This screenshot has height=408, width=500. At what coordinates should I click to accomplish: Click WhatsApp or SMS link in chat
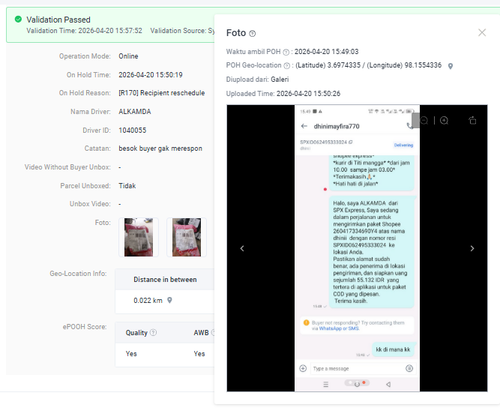[339, 329]
